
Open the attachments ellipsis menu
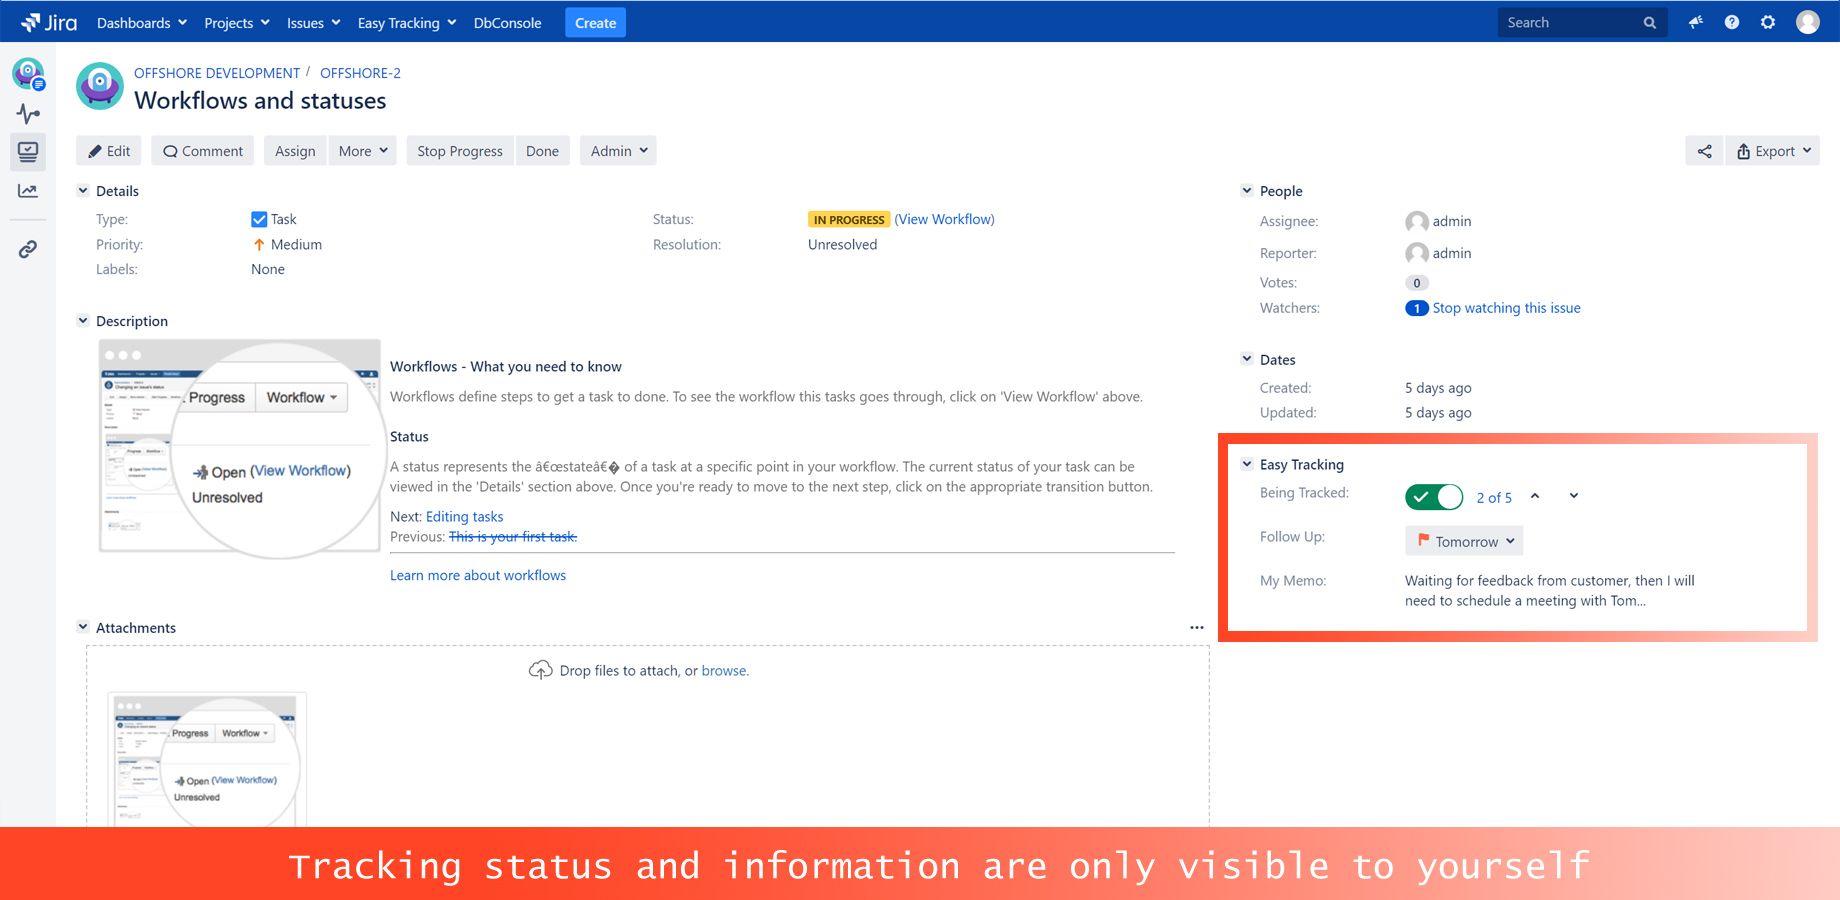1197,627
